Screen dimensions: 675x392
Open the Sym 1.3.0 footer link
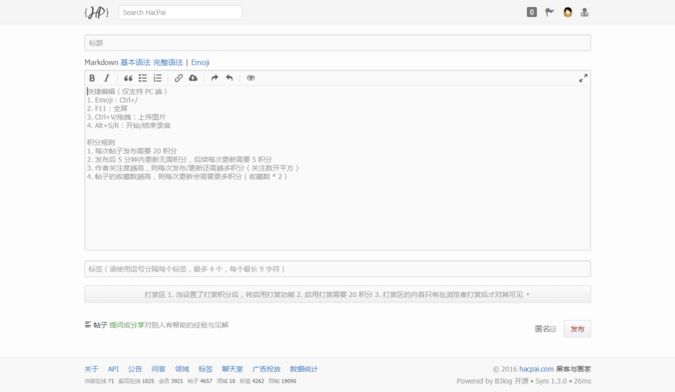point(551,381)
